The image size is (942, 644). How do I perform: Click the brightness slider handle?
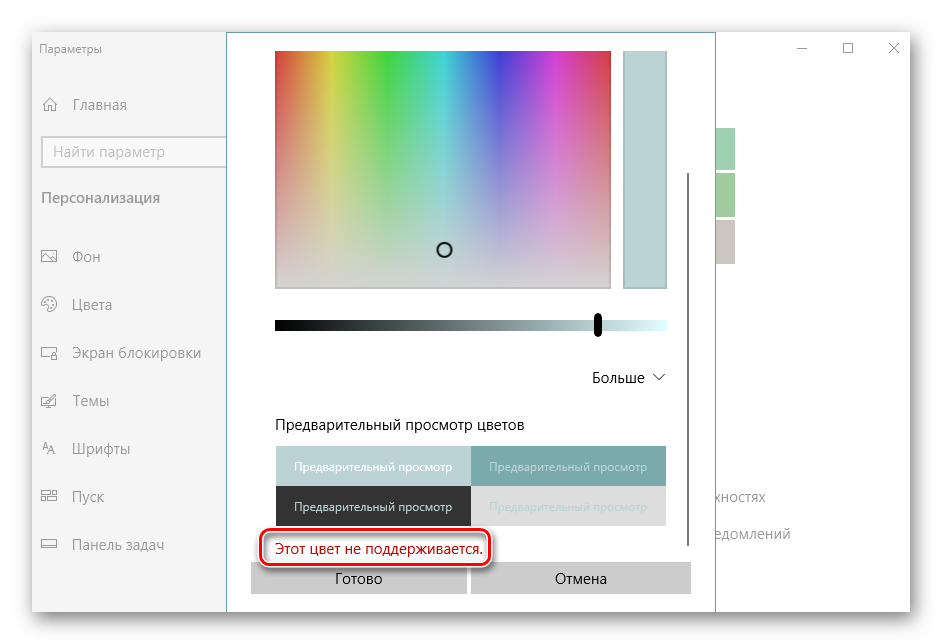point(598,325)
